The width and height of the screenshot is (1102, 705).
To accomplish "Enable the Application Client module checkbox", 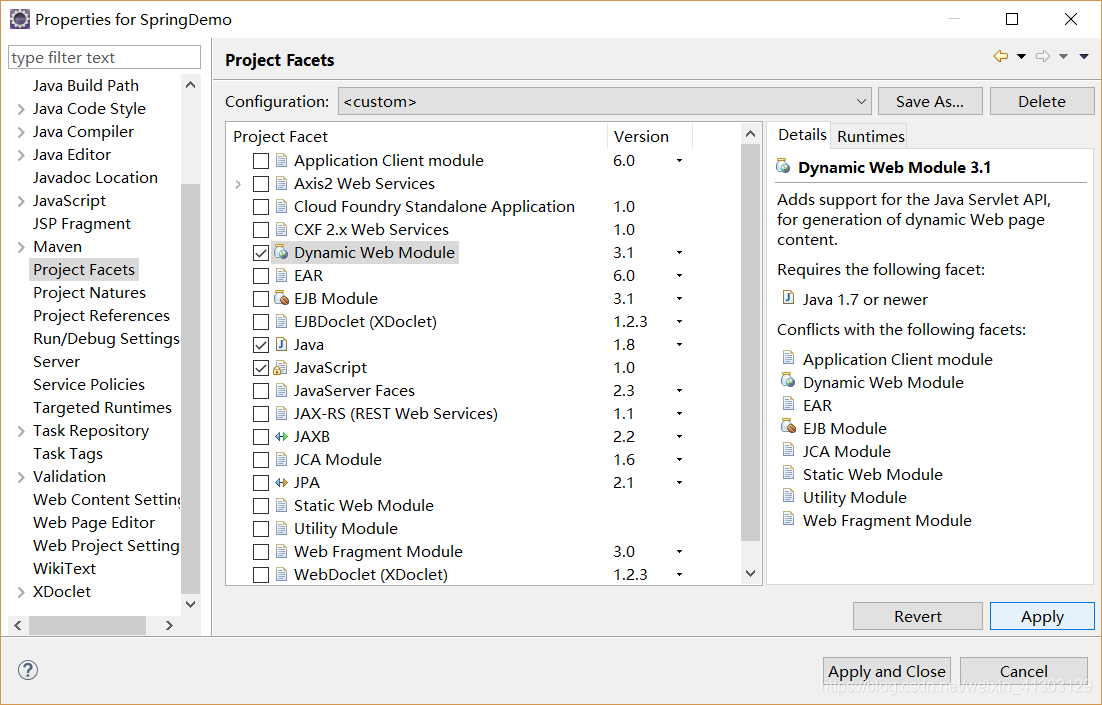I will (x=261, y=161).
